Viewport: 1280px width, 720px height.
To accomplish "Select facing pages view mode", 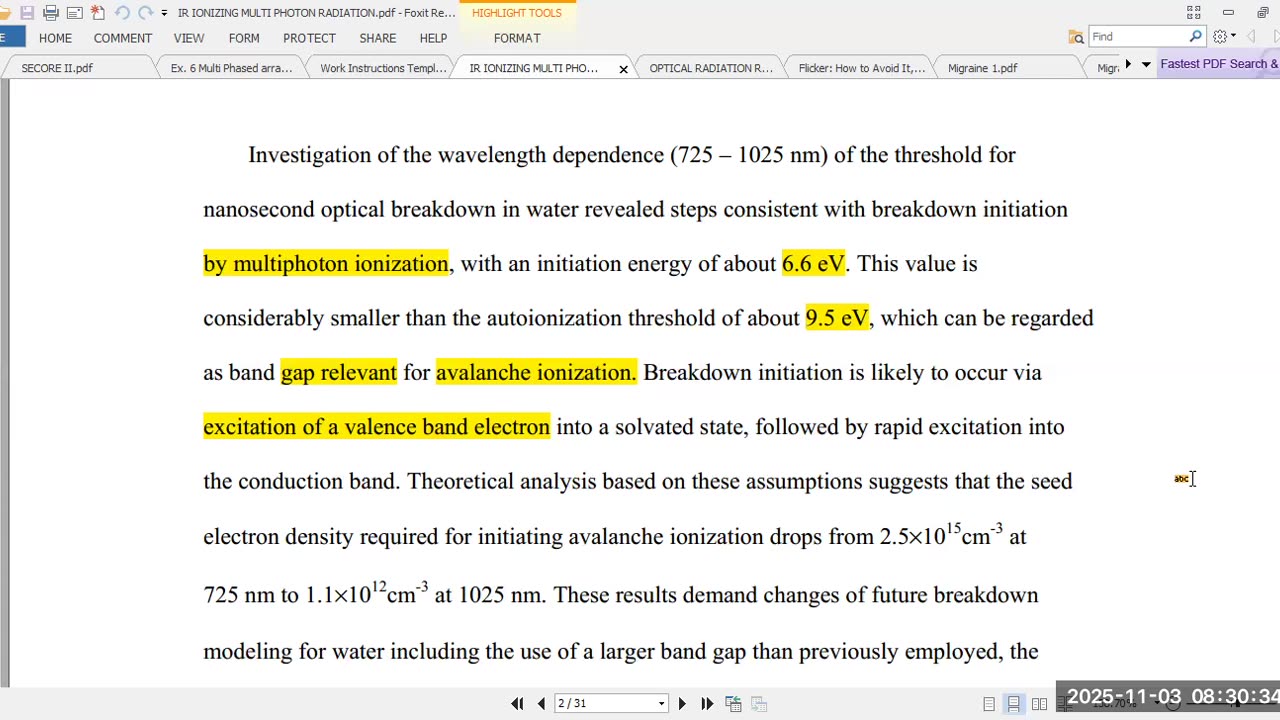I will coord(1040,704).
